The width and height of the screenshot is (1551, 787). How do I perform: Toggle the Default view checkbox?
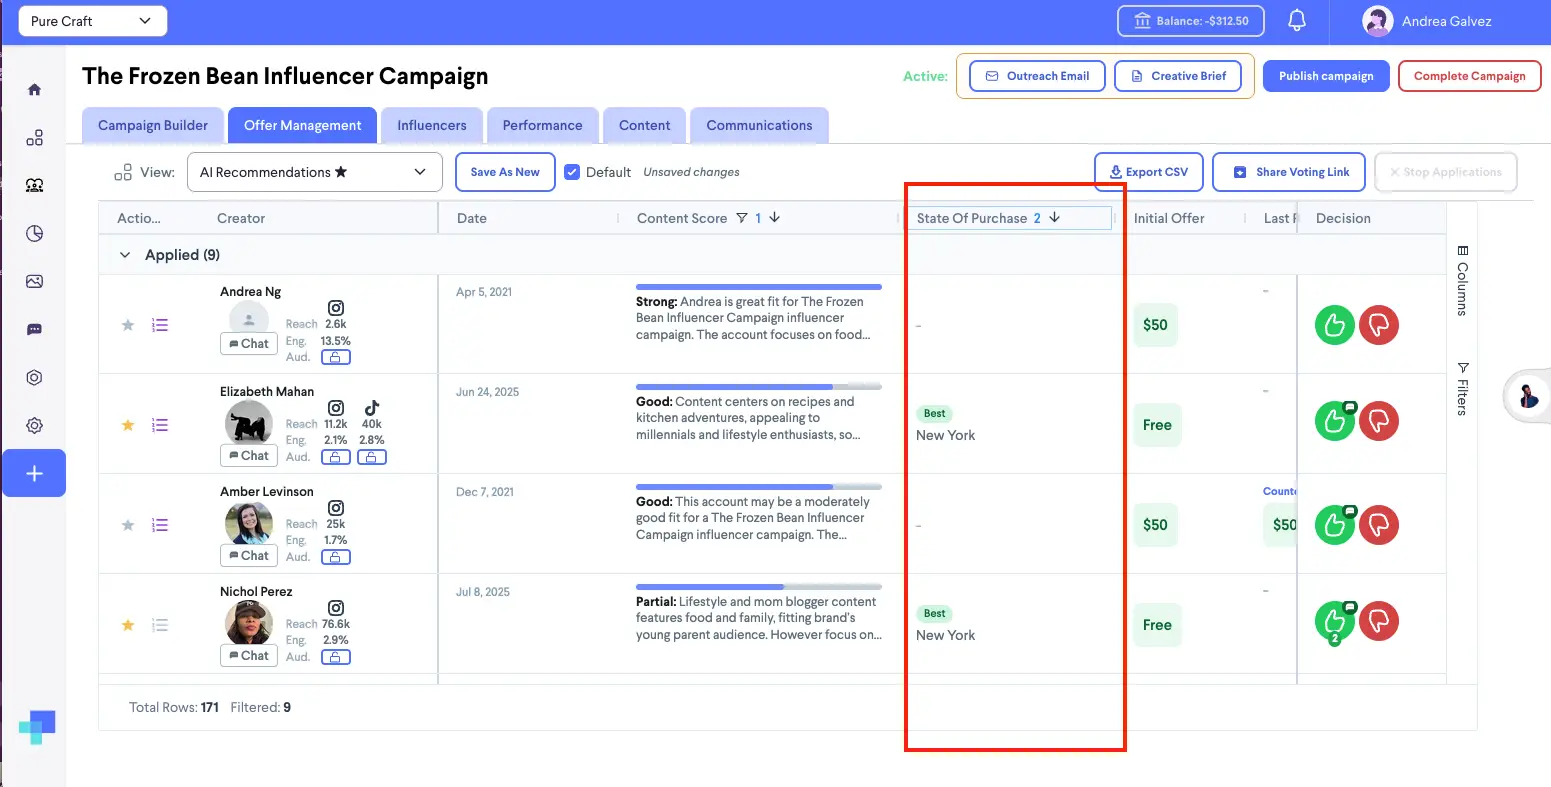(572, 172)
